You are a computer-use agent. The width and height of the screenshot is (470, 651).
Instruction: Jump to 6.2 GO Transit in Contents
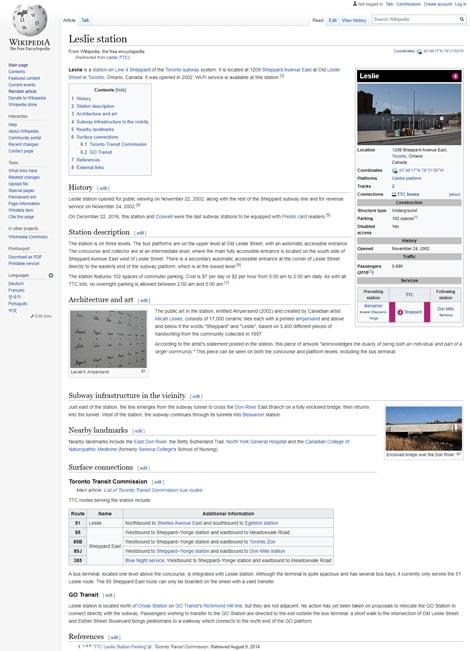[100, 152]
